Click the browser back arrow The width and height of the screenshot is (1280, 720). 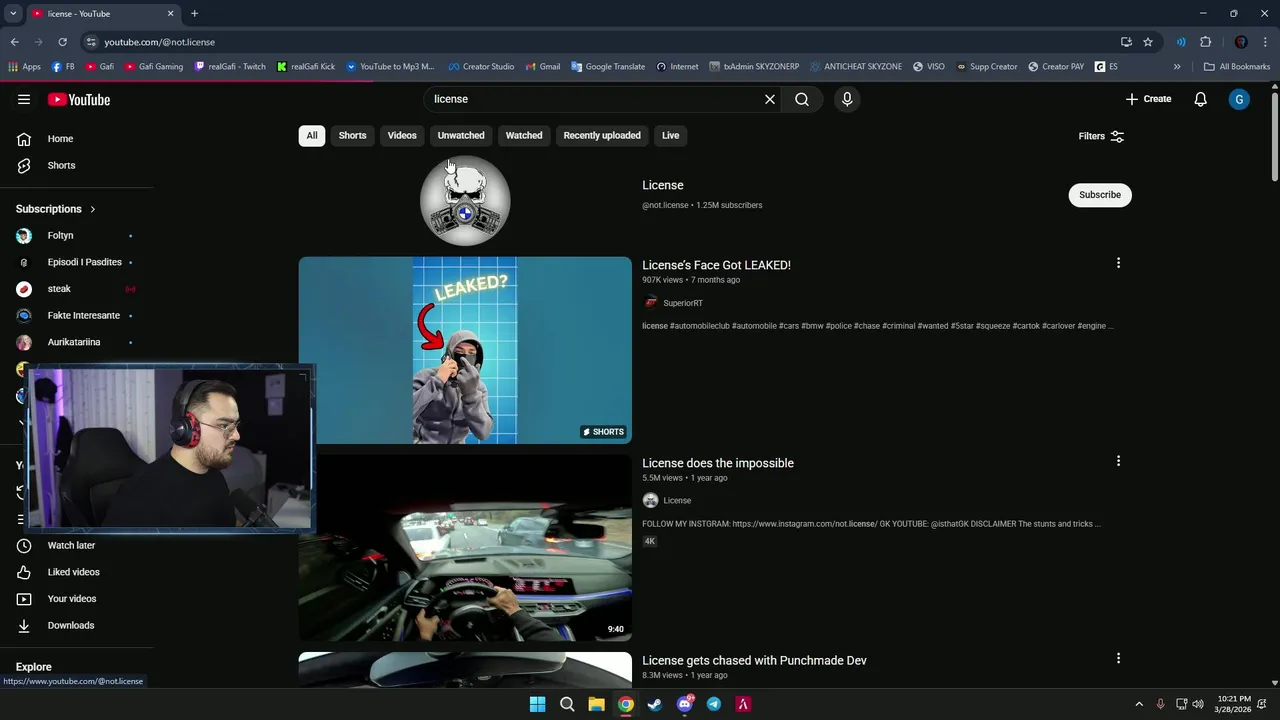pos(14,42)
